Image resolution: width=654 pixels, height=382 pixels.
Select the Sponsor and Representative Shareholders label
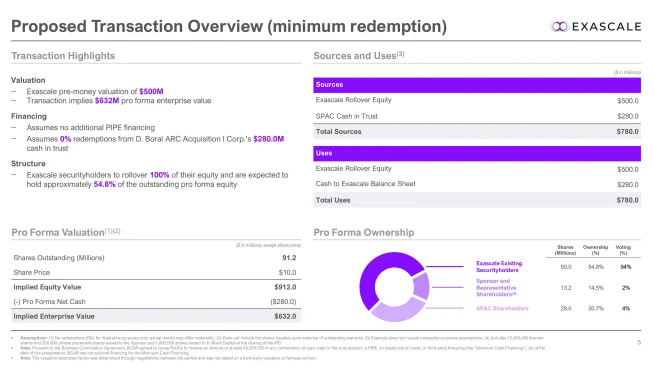496,288
